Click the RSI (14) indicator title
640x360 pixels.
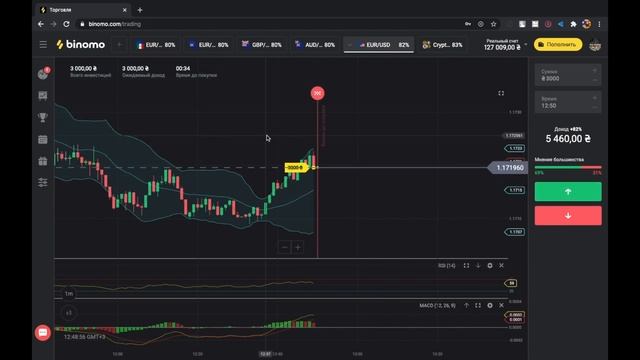click(447, 266)
